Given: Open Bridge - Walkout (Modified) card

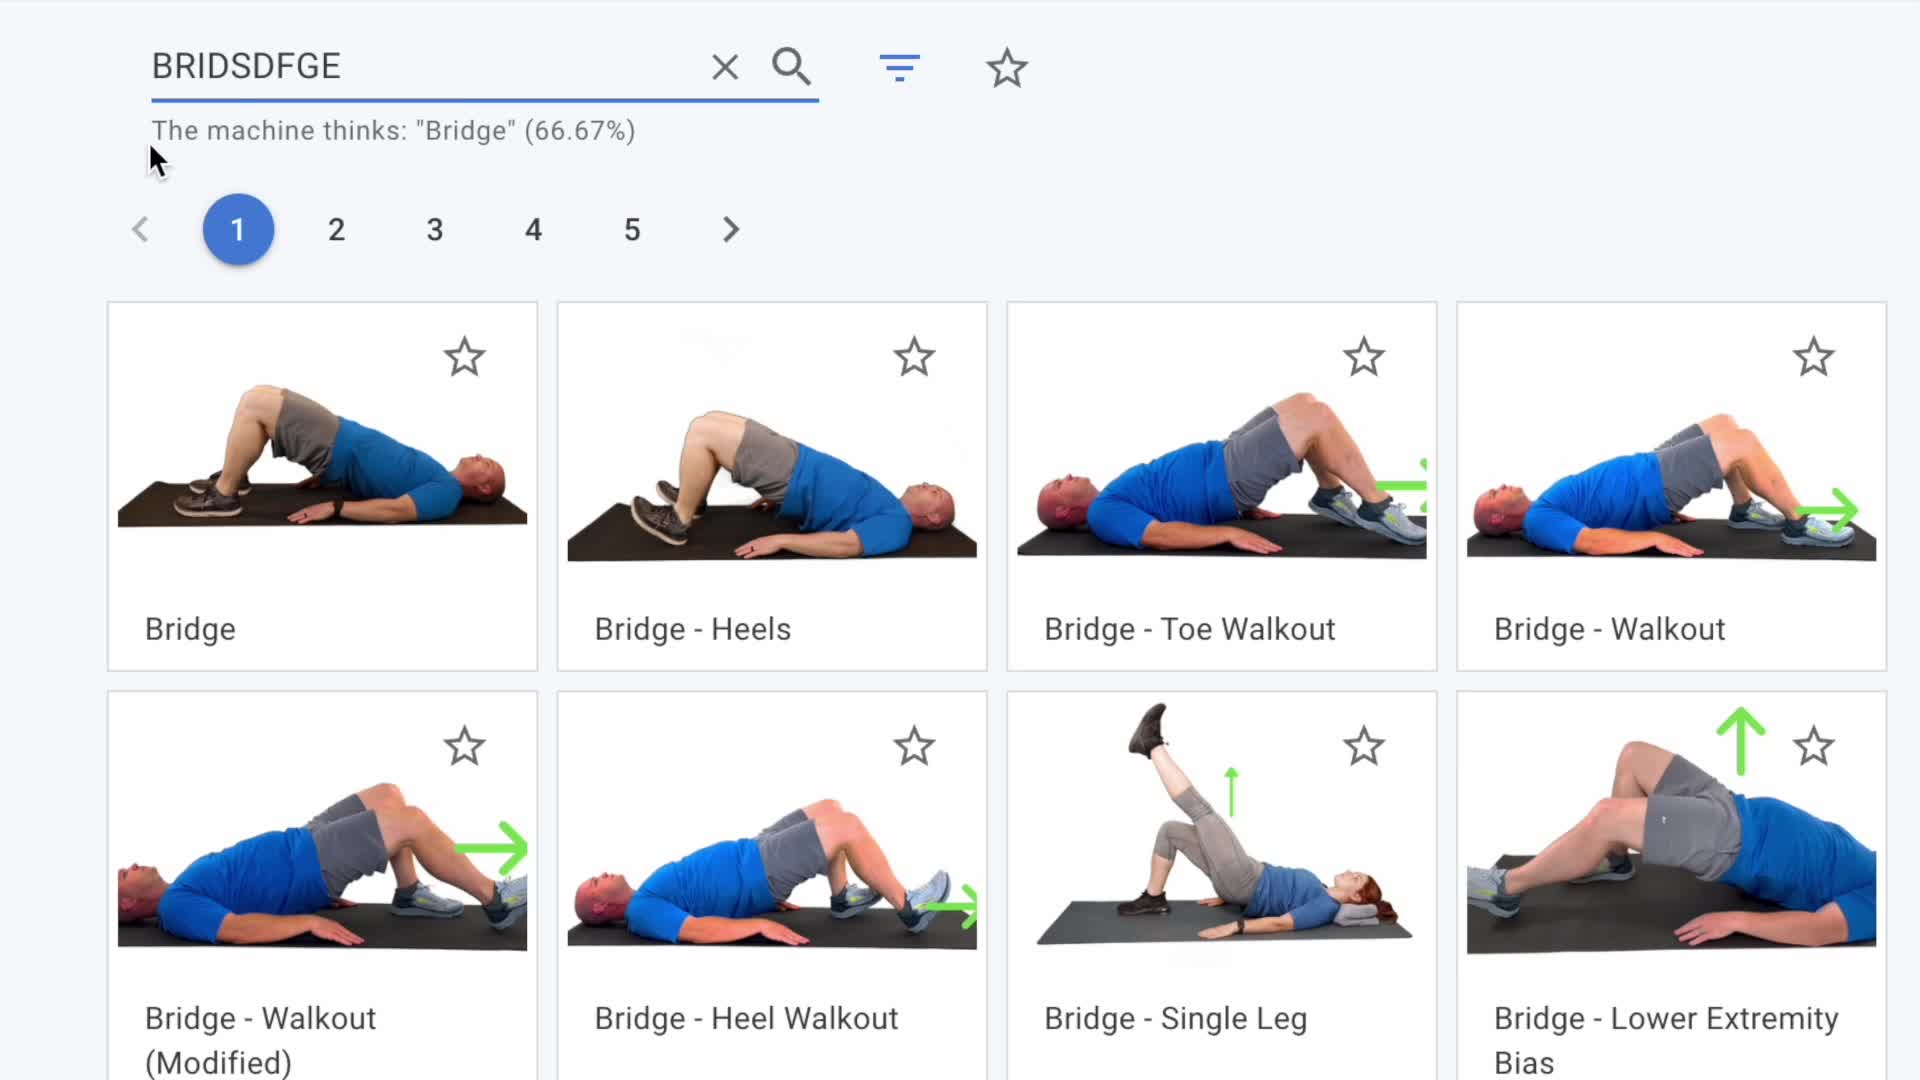Looking at the screenshot, I should [x=322, y=885].
